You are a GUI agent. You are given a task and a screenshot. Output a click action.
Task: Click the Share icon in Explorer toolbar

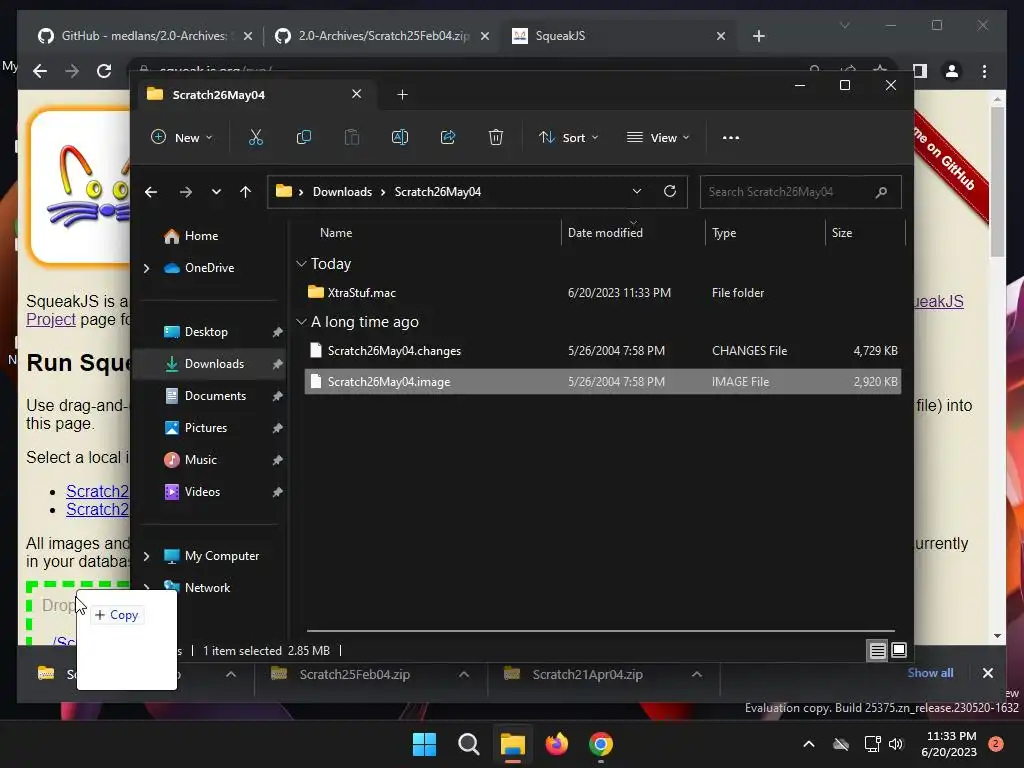(448, 137)
